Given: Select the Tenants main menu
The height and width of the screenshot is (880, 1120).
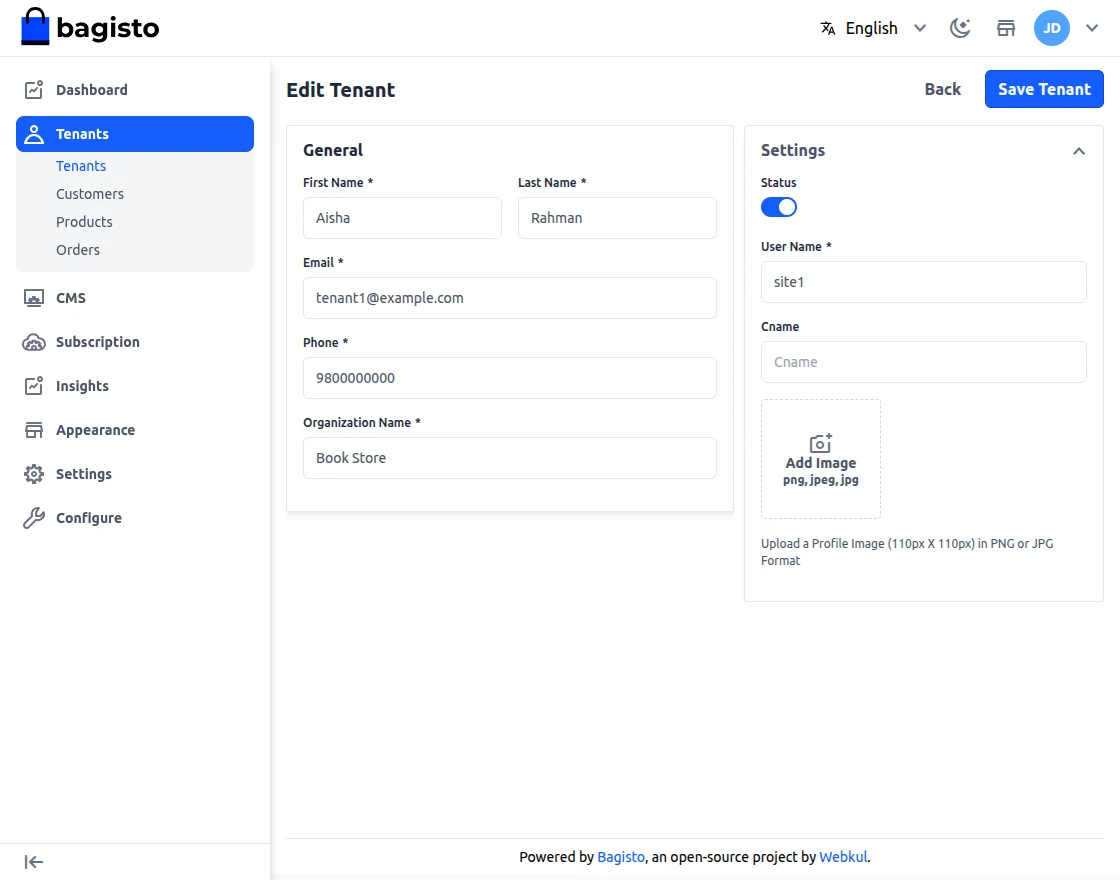Looking at the screenshot, I should click(x=135, y=134).
